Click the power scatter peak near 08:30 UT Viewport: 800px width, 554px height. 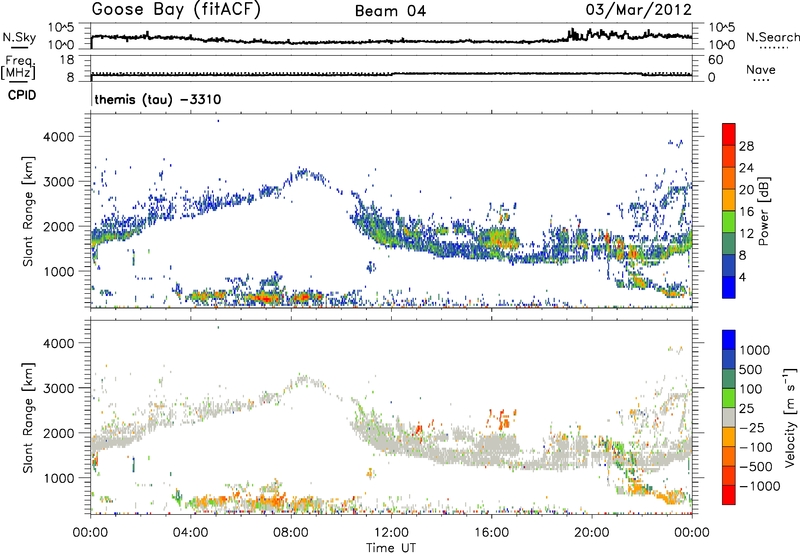tap(304, 173)
